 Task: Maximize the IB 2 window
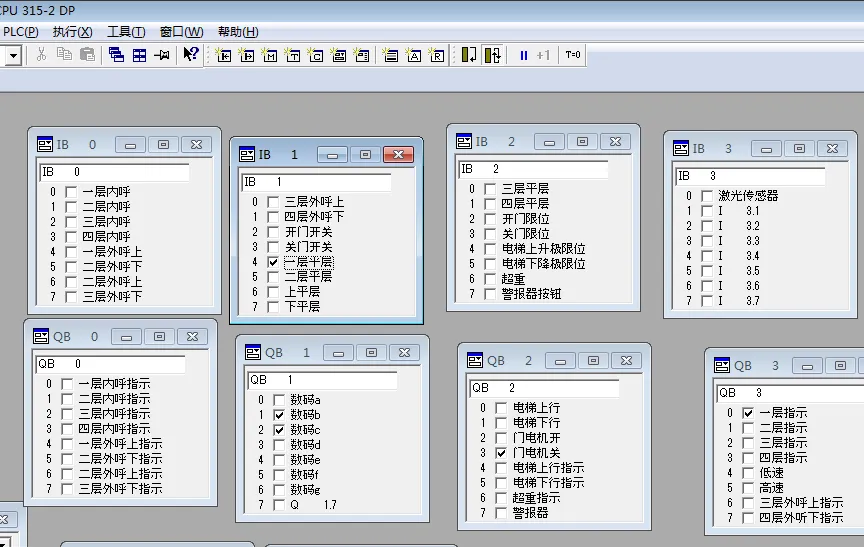[582, 142]
